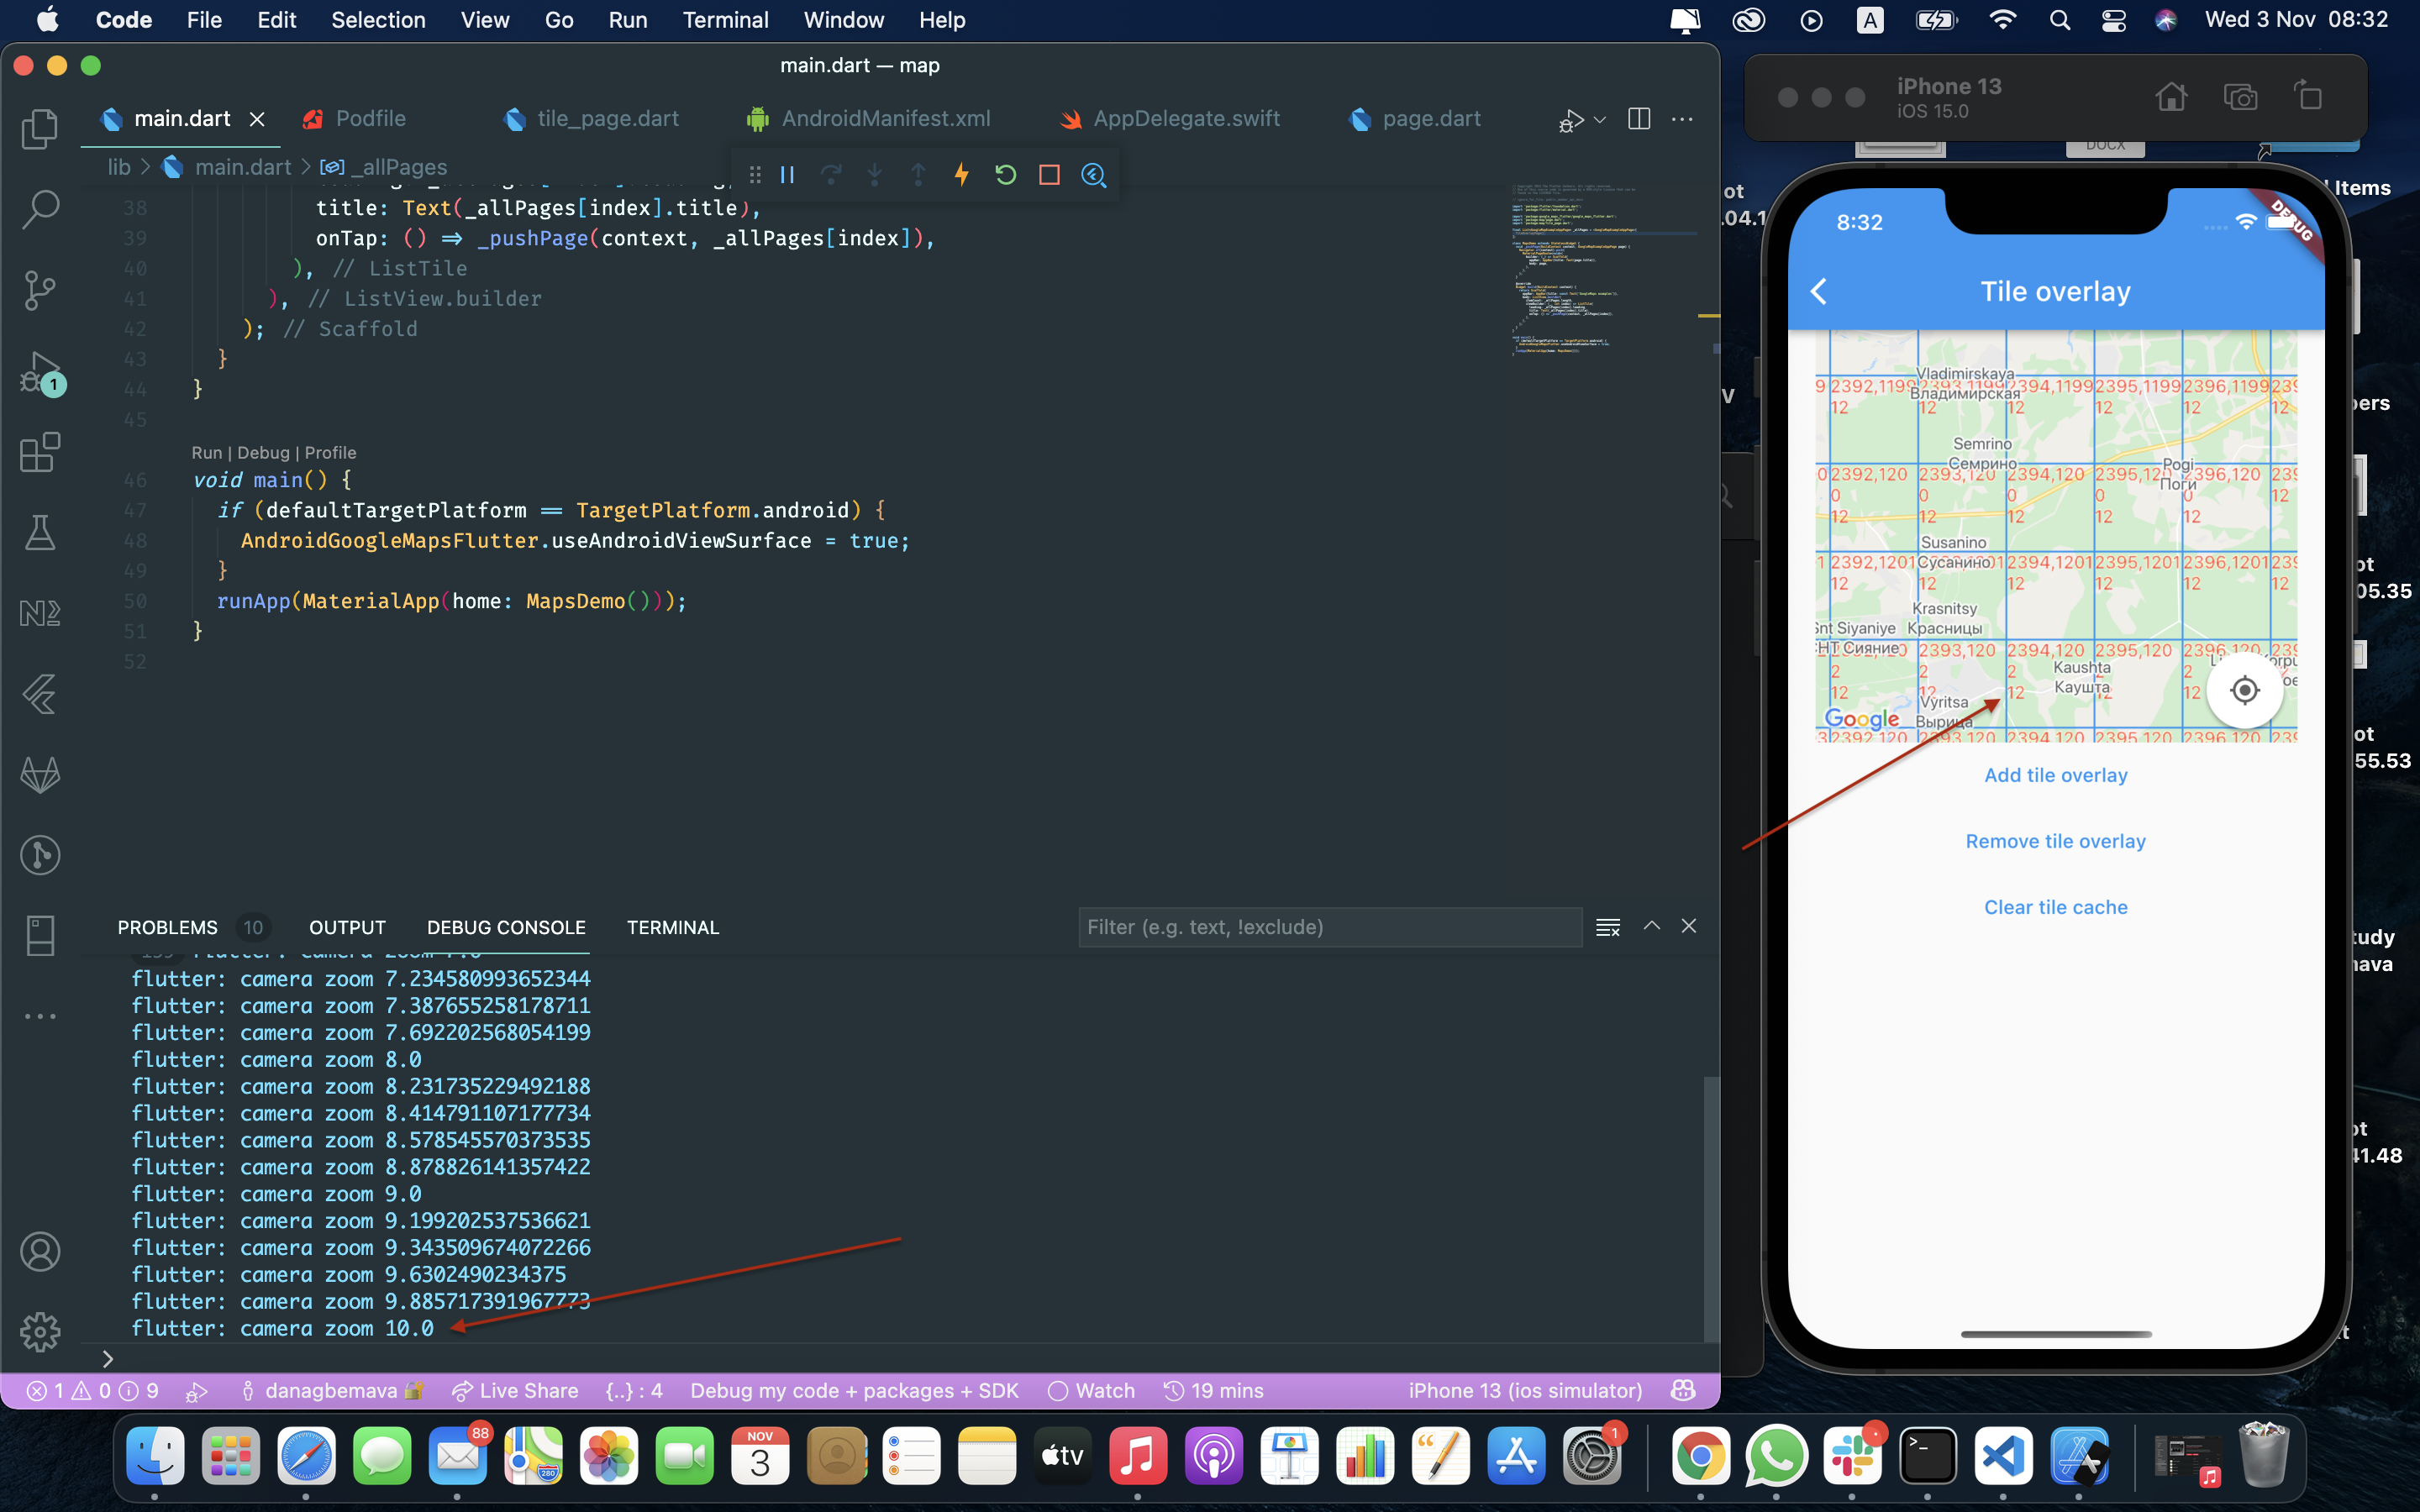Select iPhone 13 (ios simulator) device in status bar

1525,1390
